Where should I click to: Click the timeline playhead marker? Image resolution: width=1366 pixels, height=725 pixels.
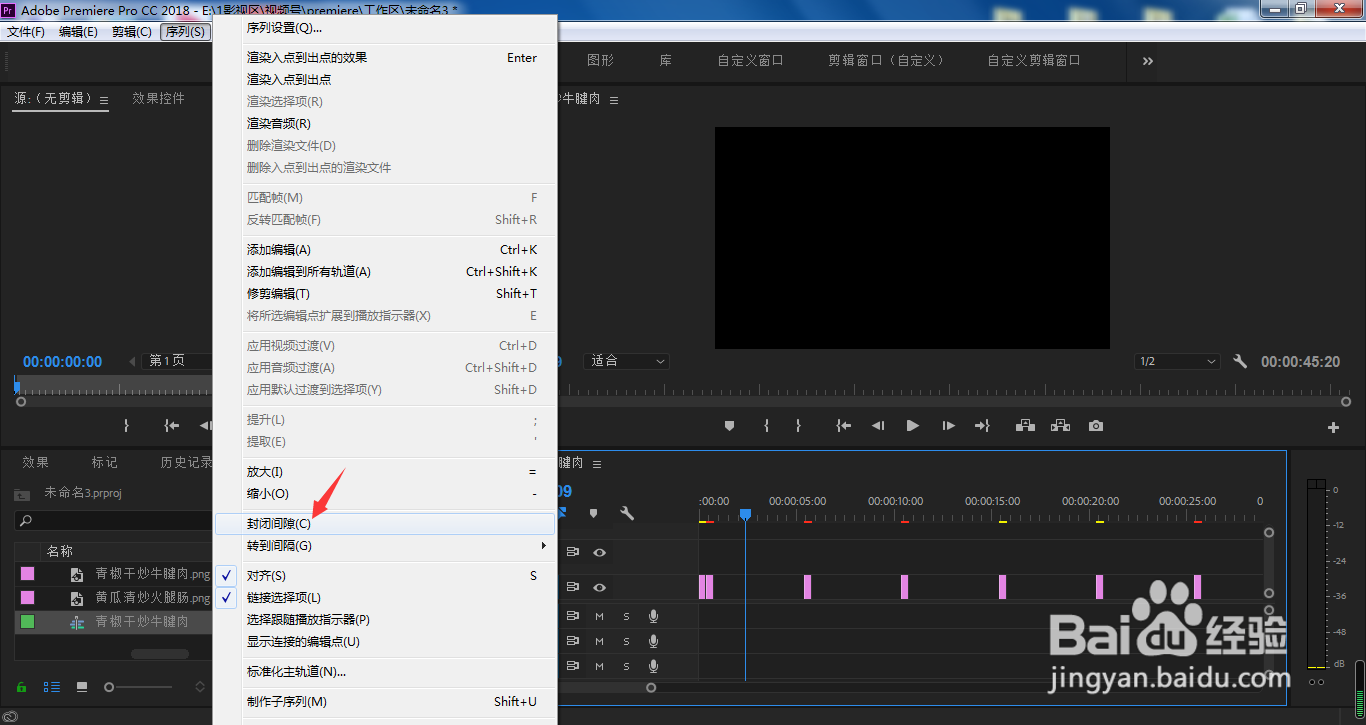745,514
